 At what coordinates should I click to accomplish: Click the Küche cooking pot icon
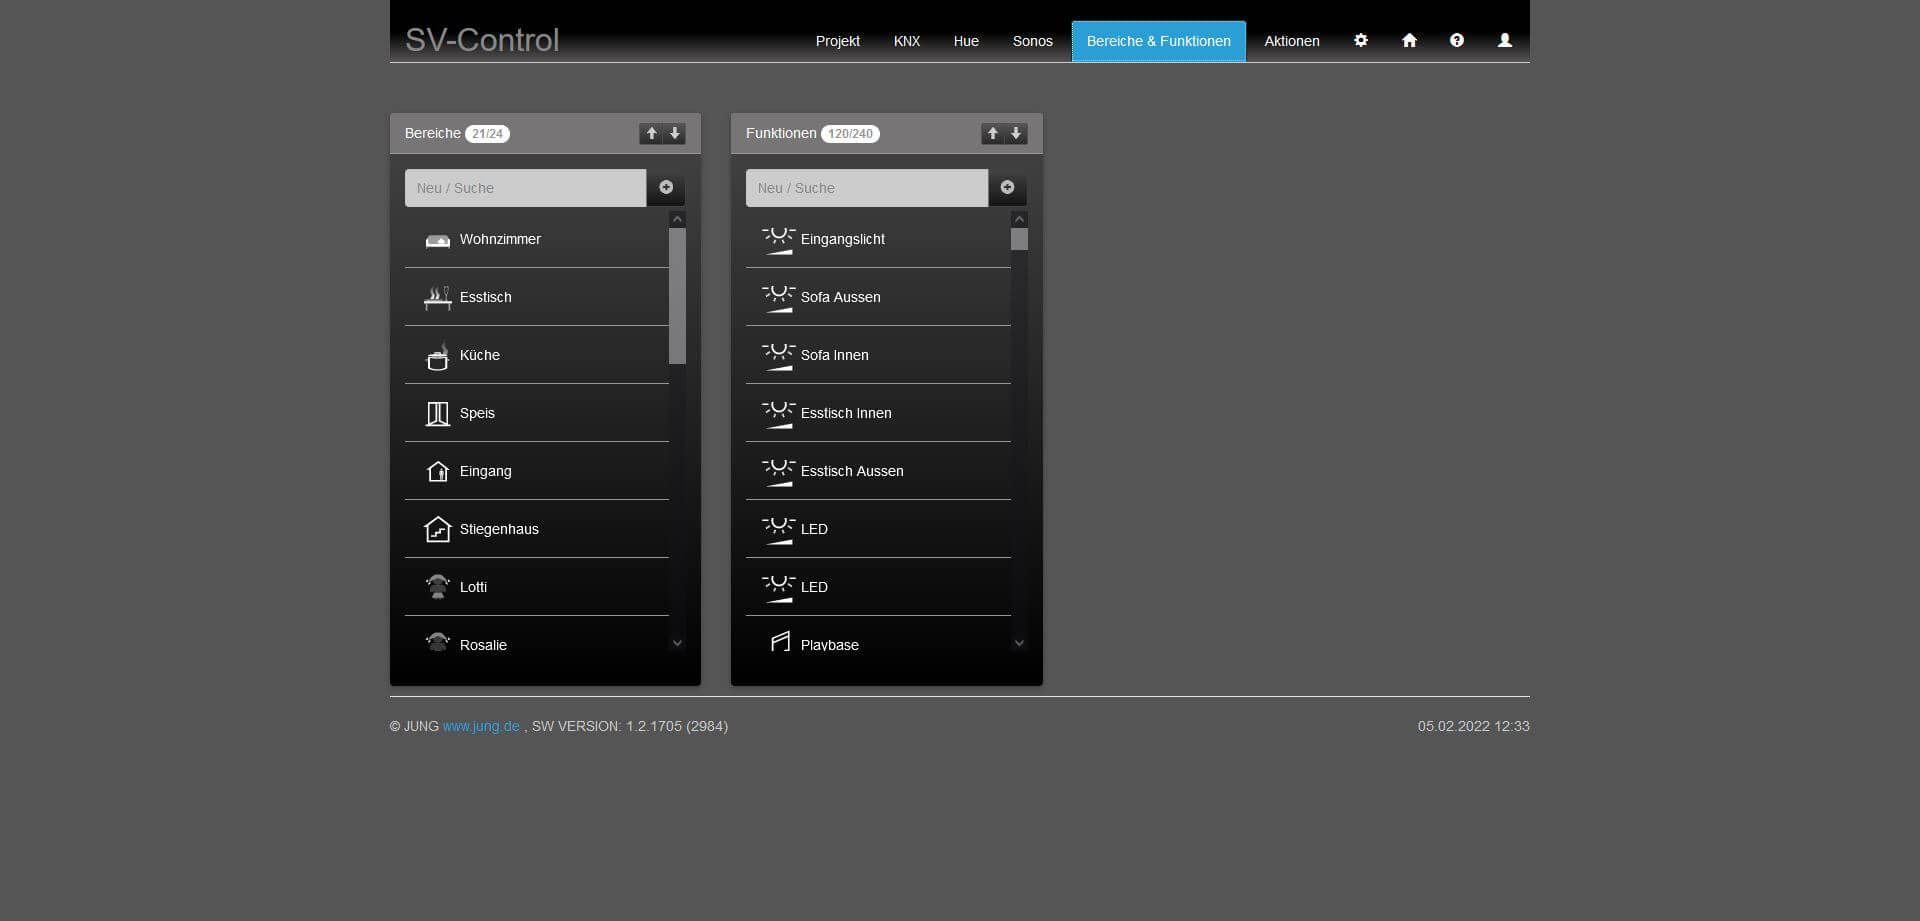[437, 356]
